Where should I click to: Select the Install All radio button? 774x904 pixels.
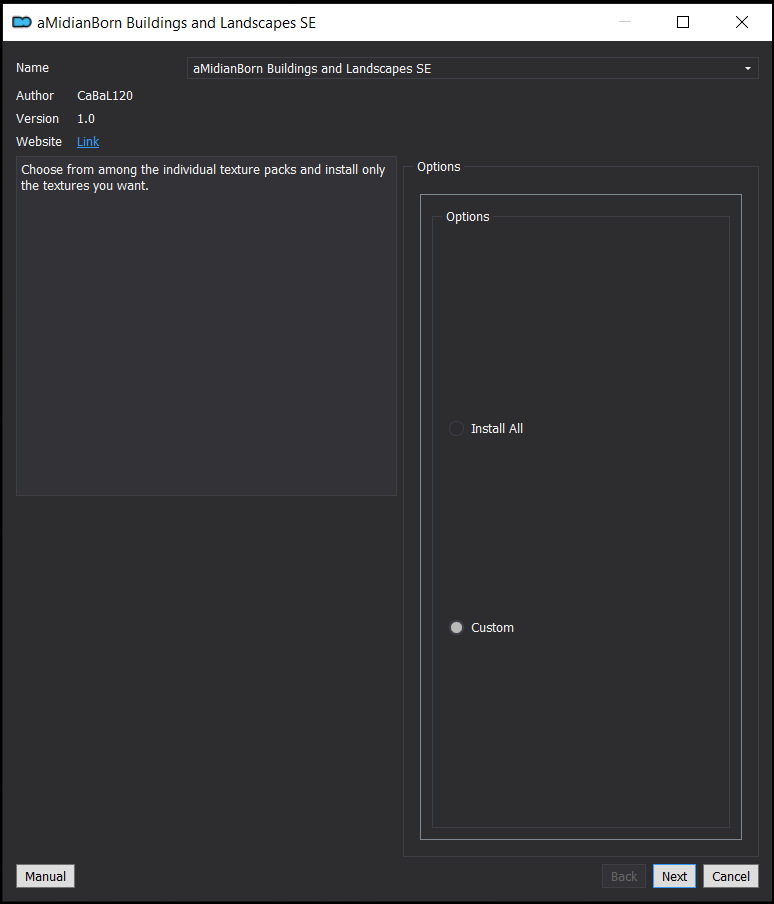coord(456,428)
